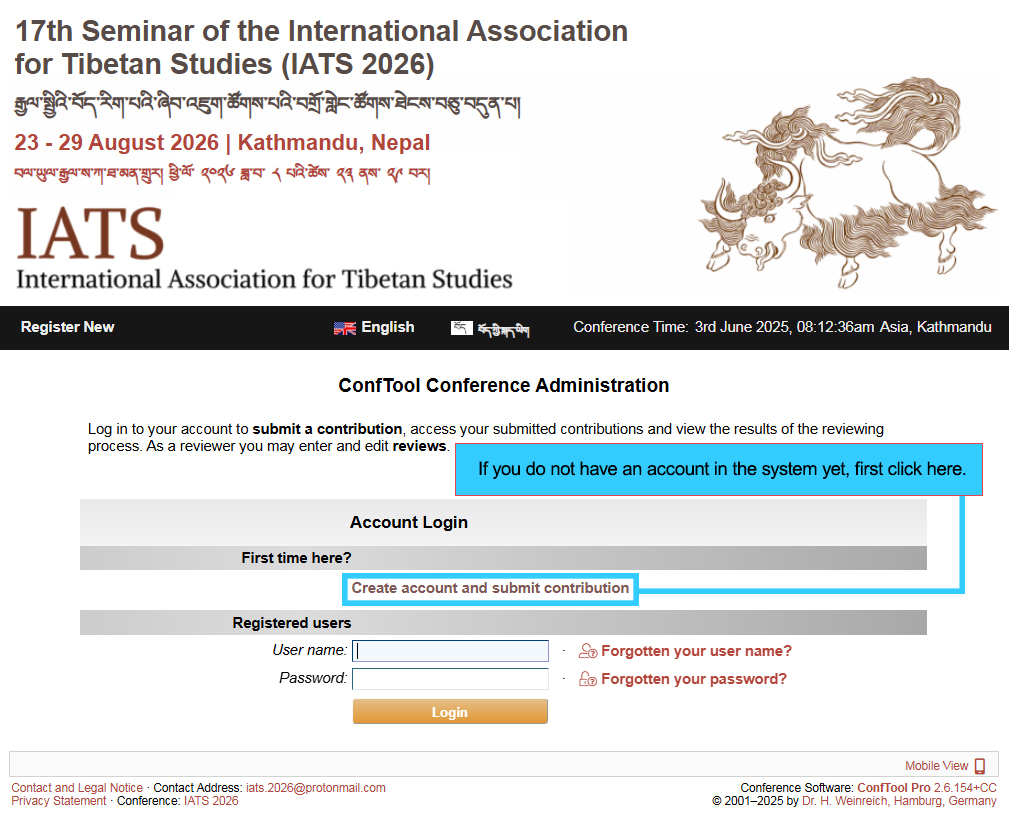This screenshot has width=1009, height=814.
Task: Open Contact and Legal Notice link
Action: (x=77, y=788)
